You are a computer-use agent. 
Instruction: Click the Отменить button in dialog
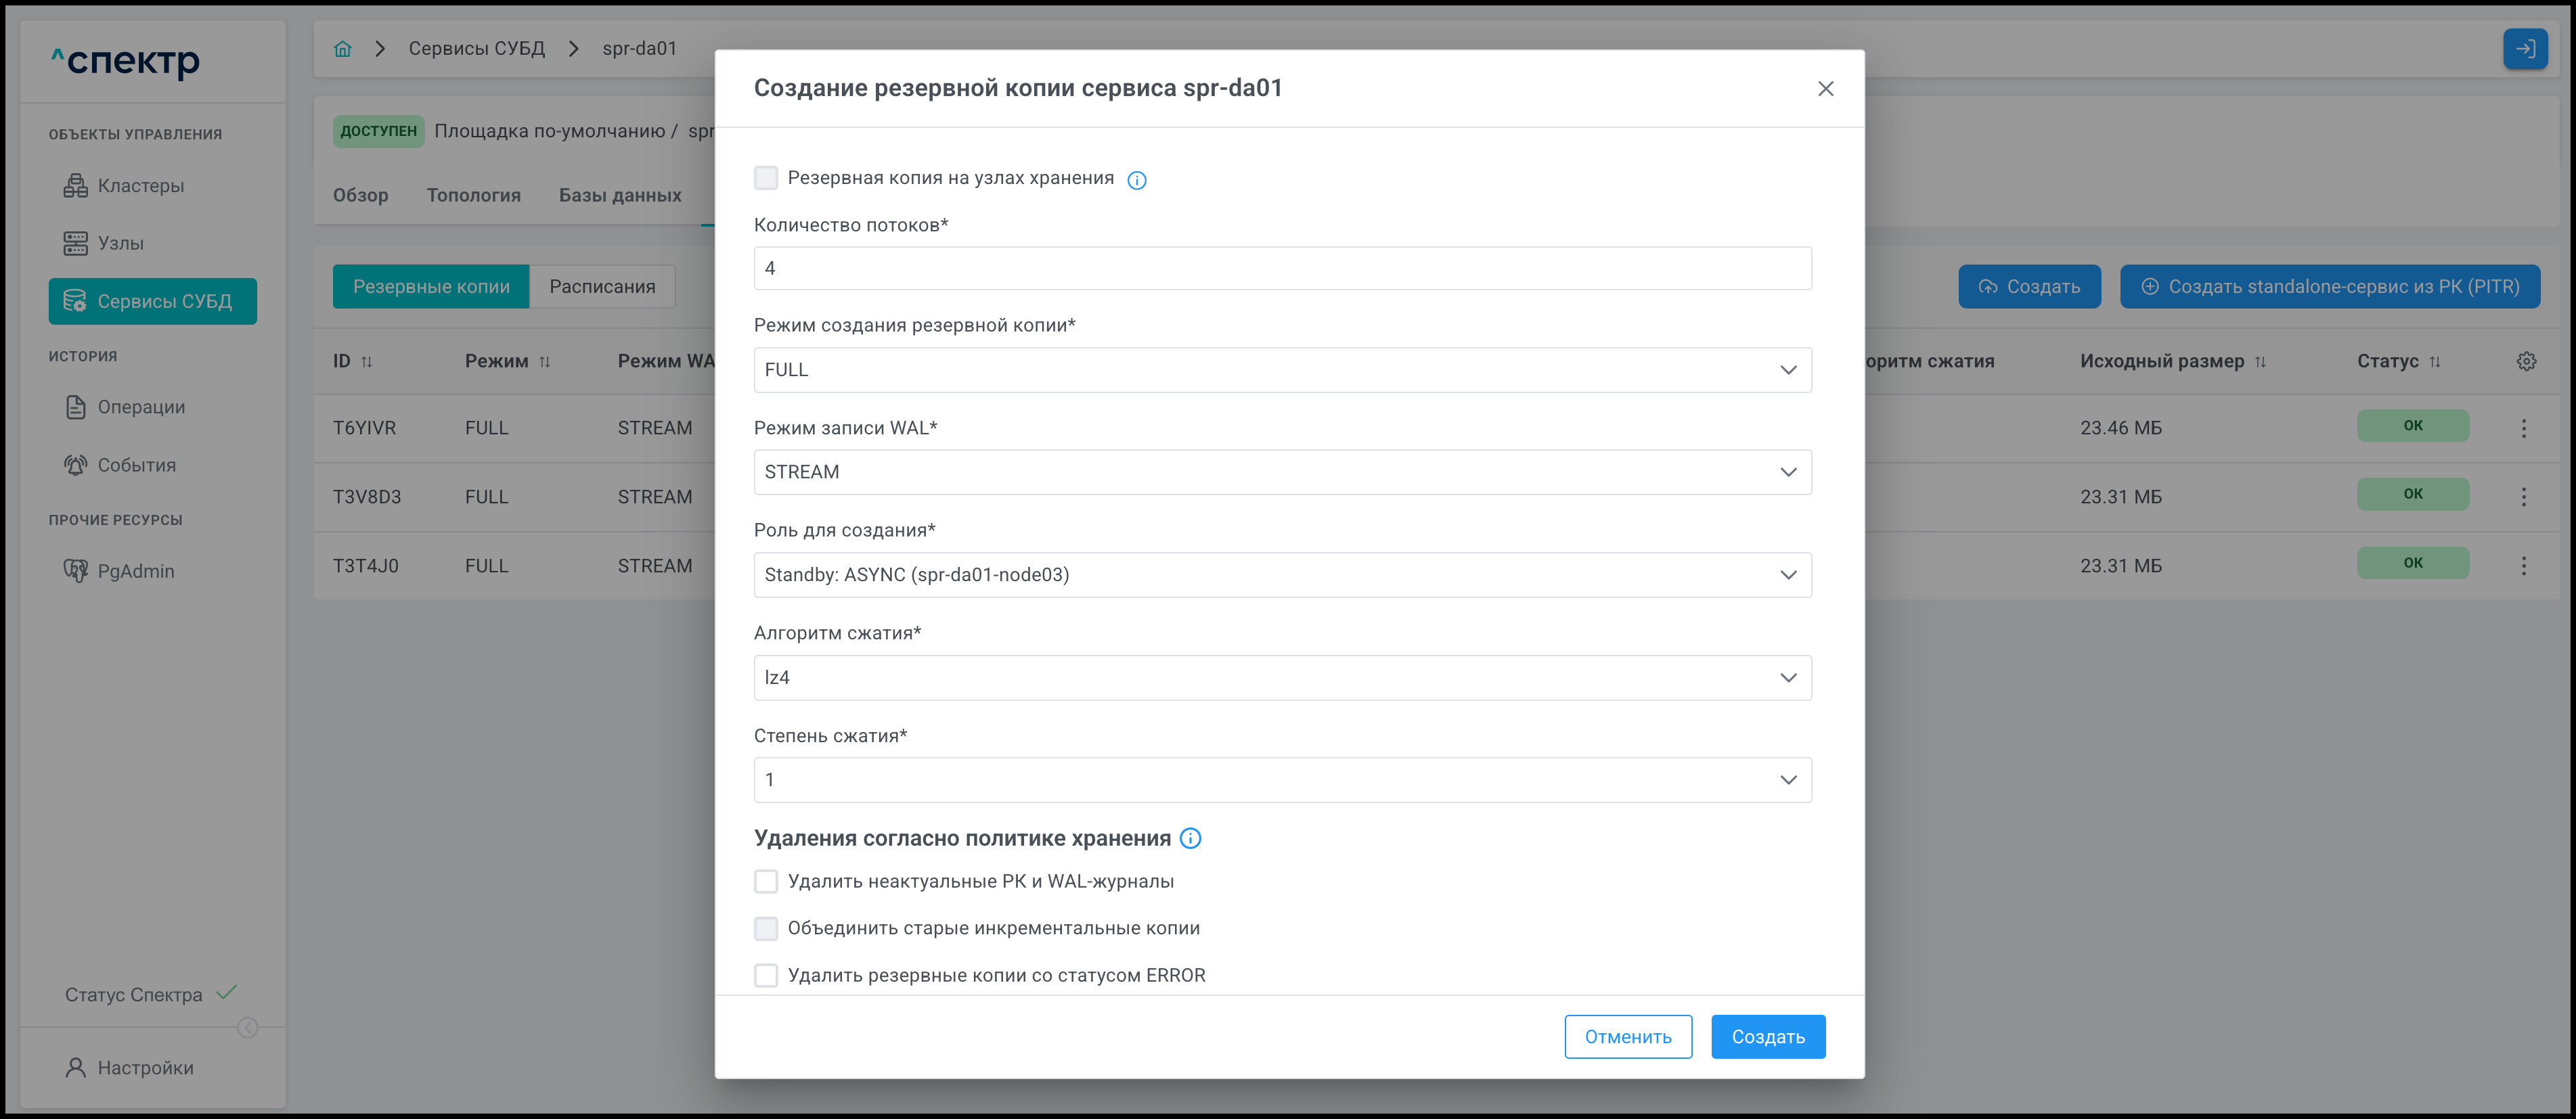click(x=1627, y=1037)
